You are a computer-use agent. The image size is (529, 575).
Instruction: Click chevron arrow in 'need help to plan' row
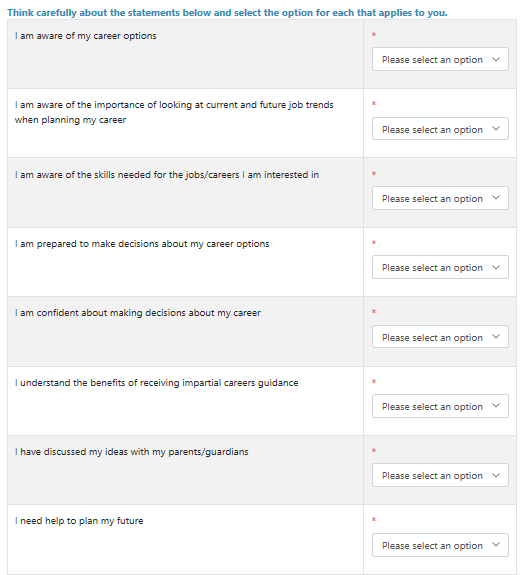(x=496, y=545)
